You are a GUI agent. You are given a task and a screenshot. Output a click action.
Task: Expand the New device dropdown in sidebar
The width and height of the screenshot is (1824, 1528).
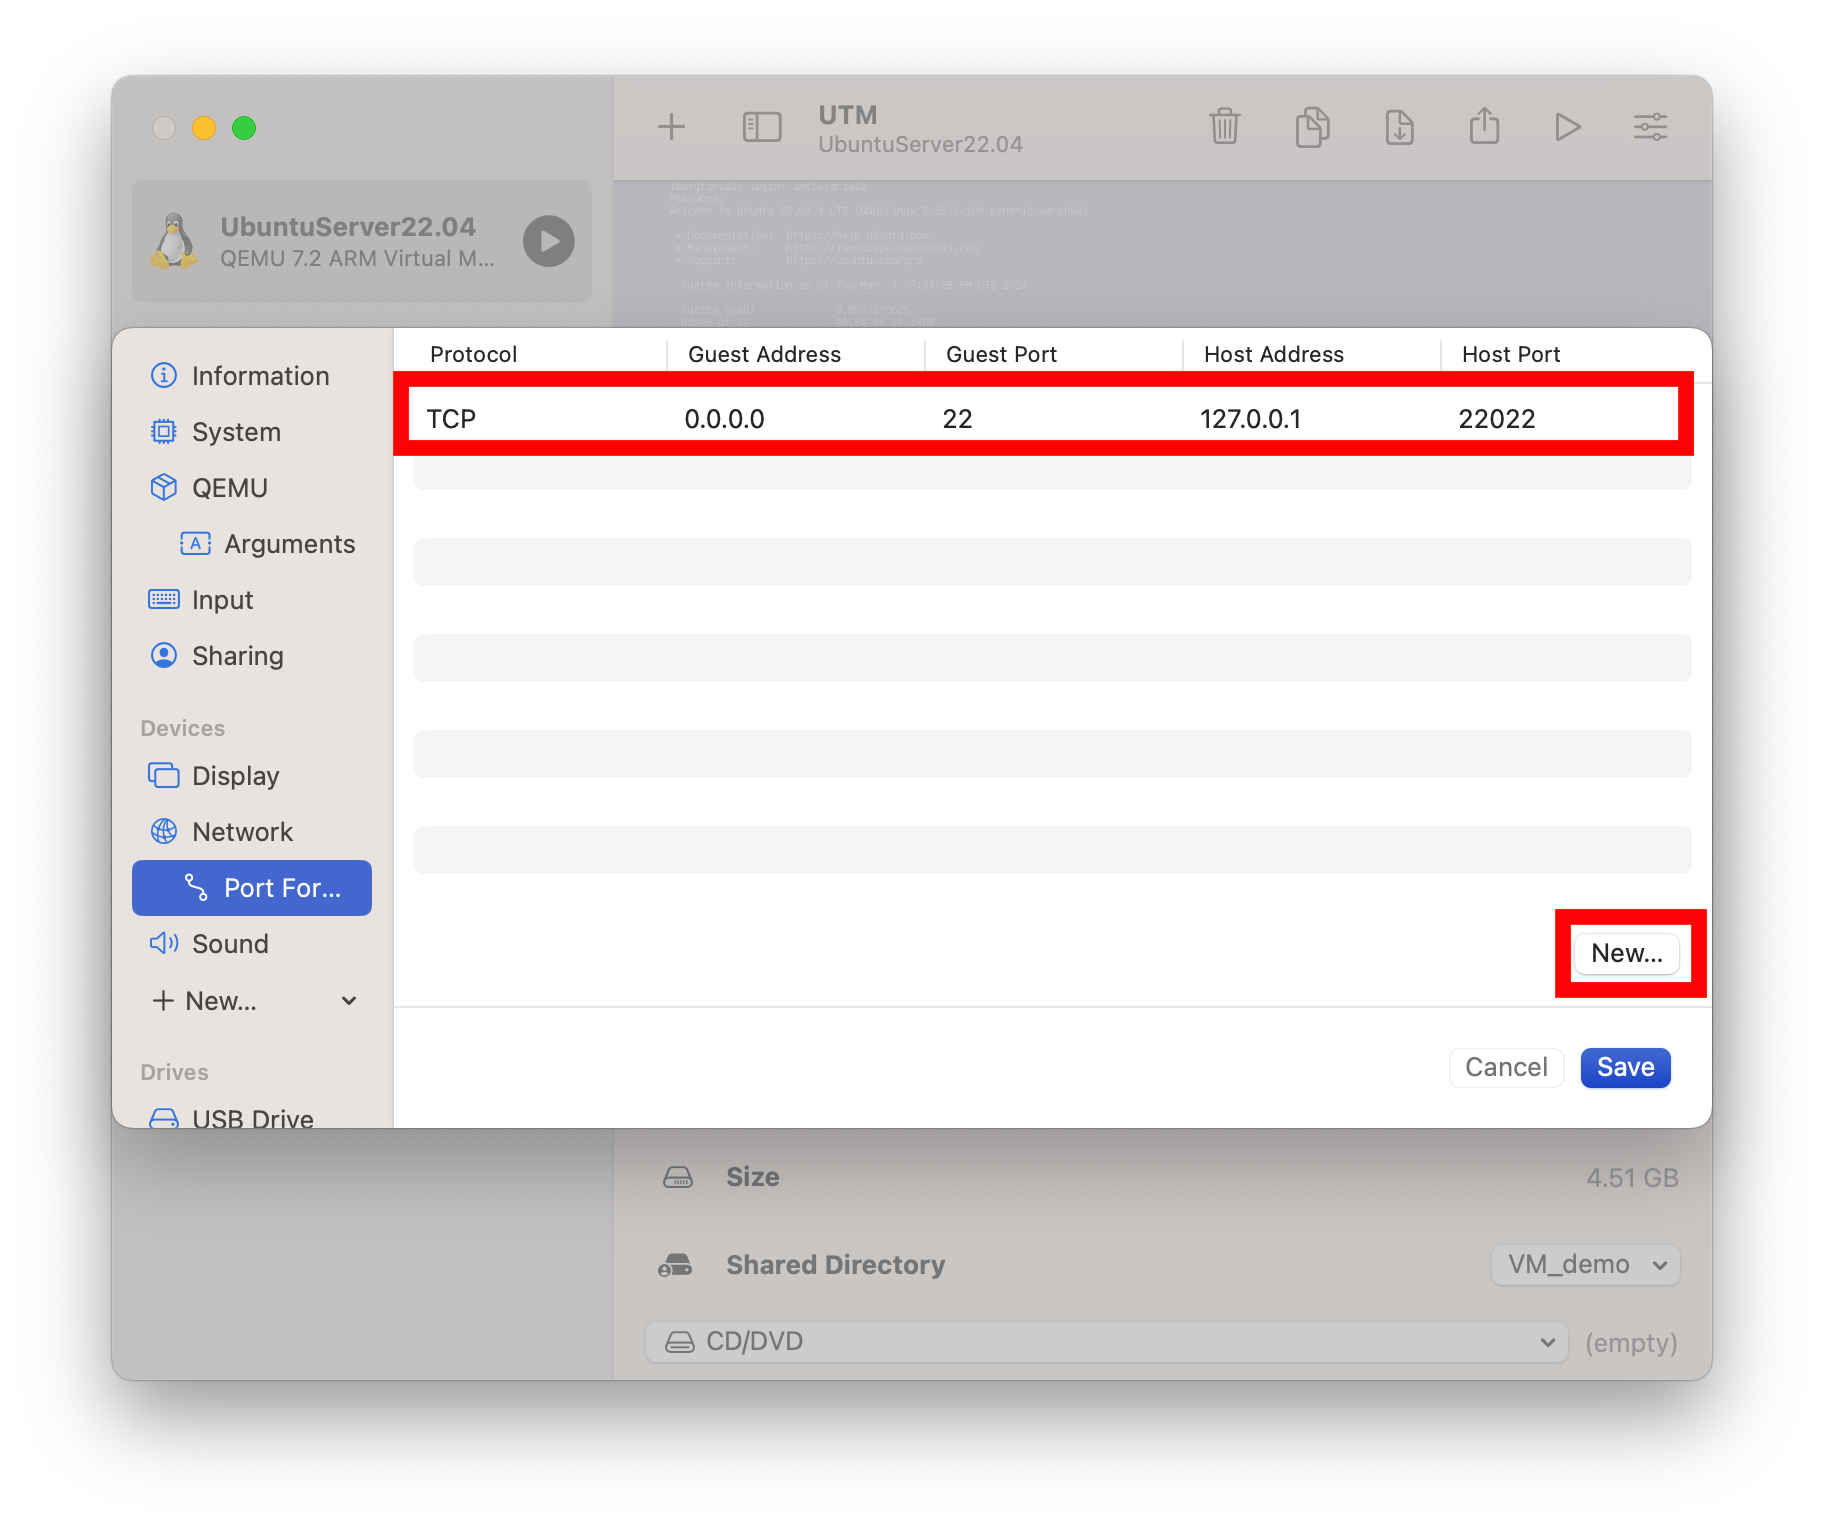point(254,1000)
